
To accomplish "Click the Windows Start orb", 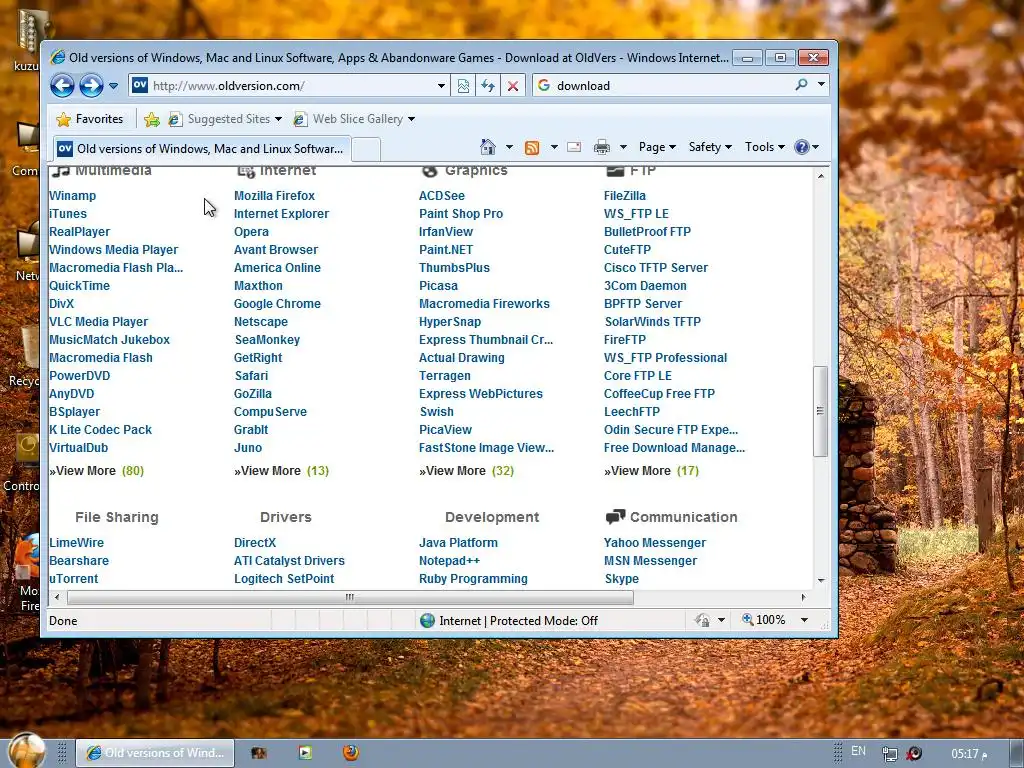I will click(x=27, y=750).
